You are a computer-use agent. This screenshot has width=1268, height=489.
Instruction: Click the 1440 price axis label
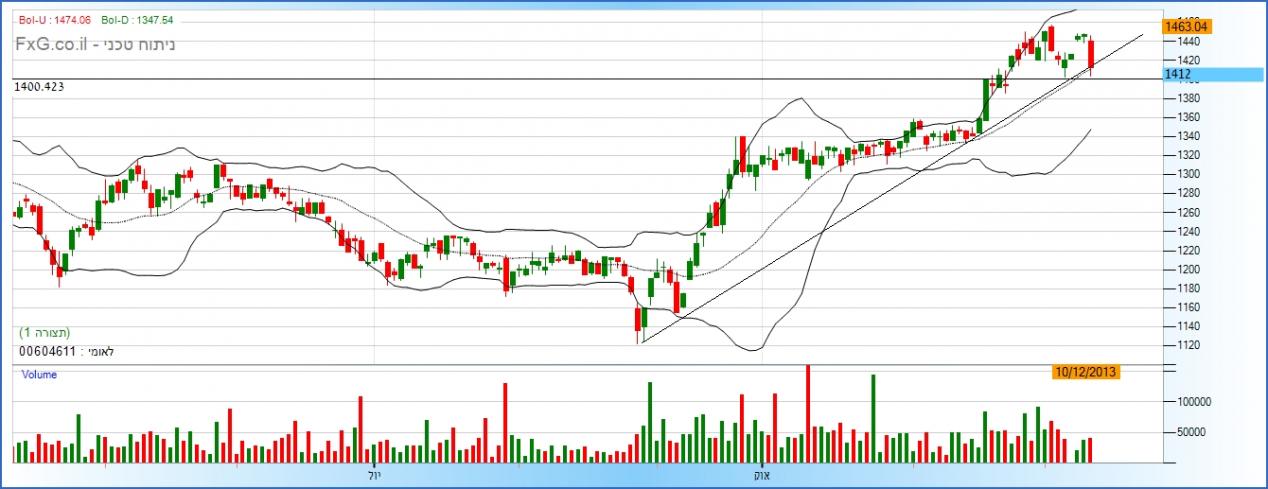(x=1188, y=42)
